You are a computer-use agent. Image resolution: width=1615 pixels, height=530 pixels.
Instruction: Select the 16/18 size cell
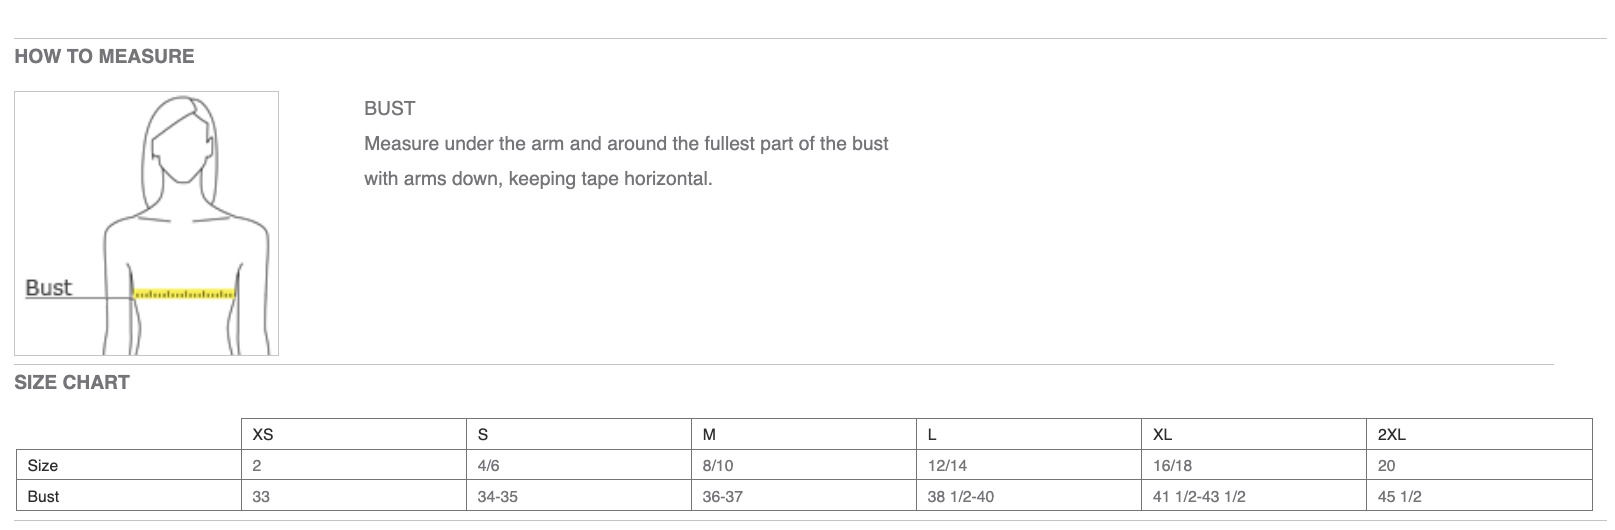point(1172,466)
